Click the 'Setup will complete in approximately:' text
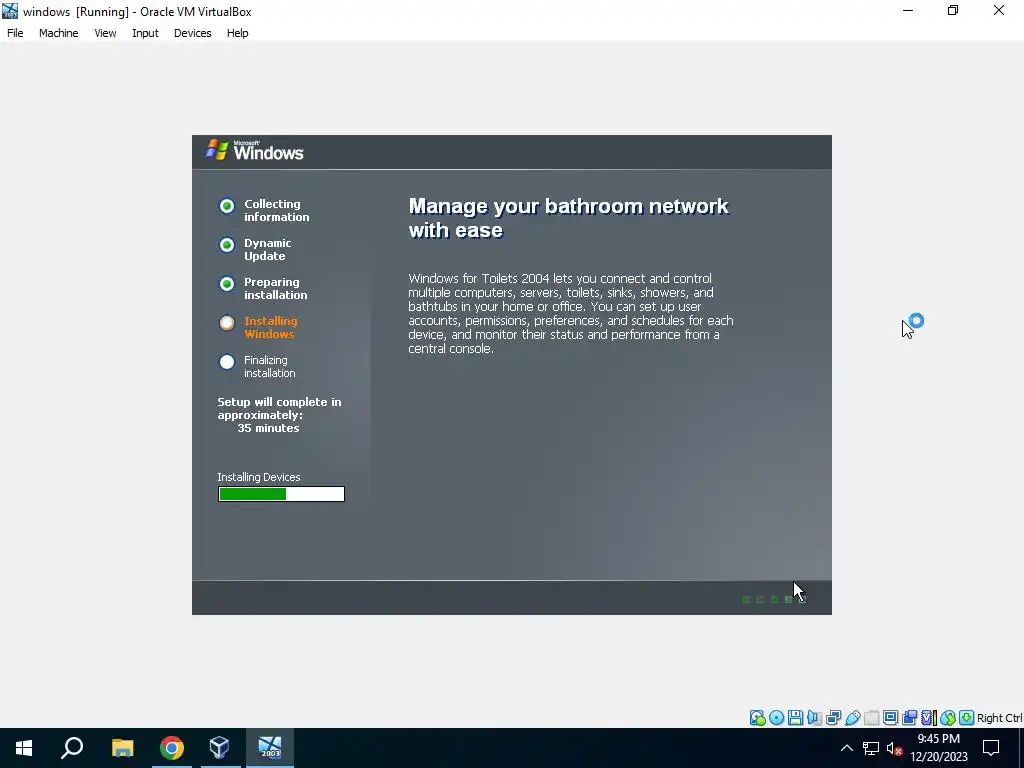The width and height of the screenshot is (1024, 768). pyautogui.click(x=279, y=408)
